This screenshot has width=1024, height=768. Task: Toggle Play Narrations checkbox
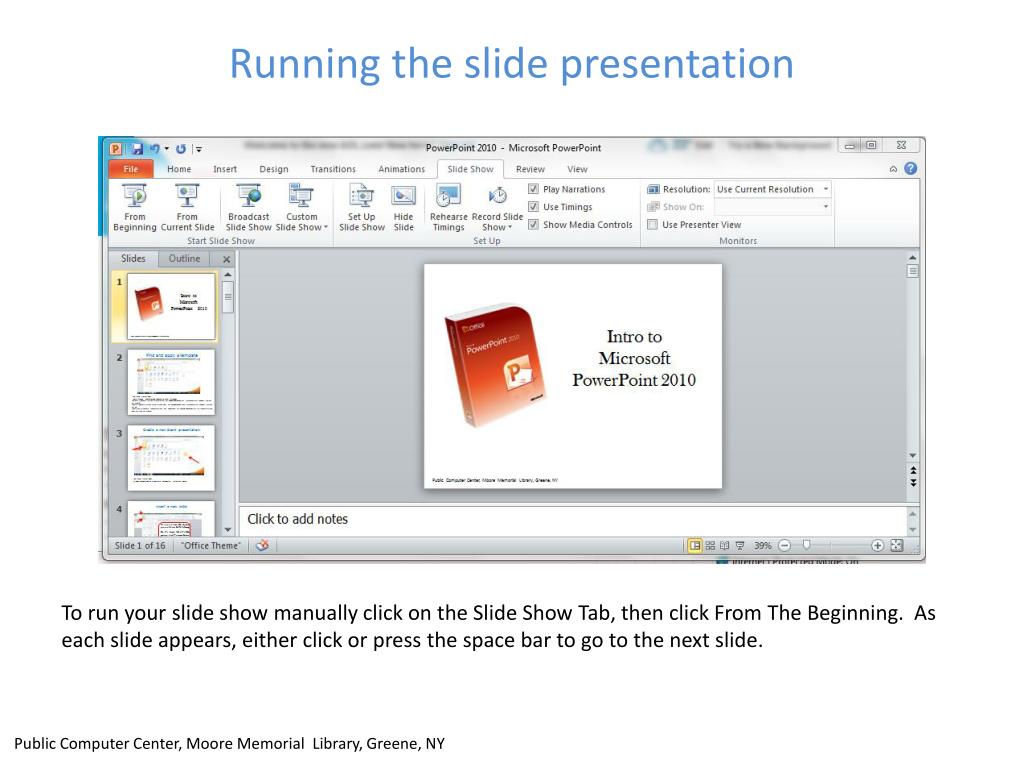[533, 189]
